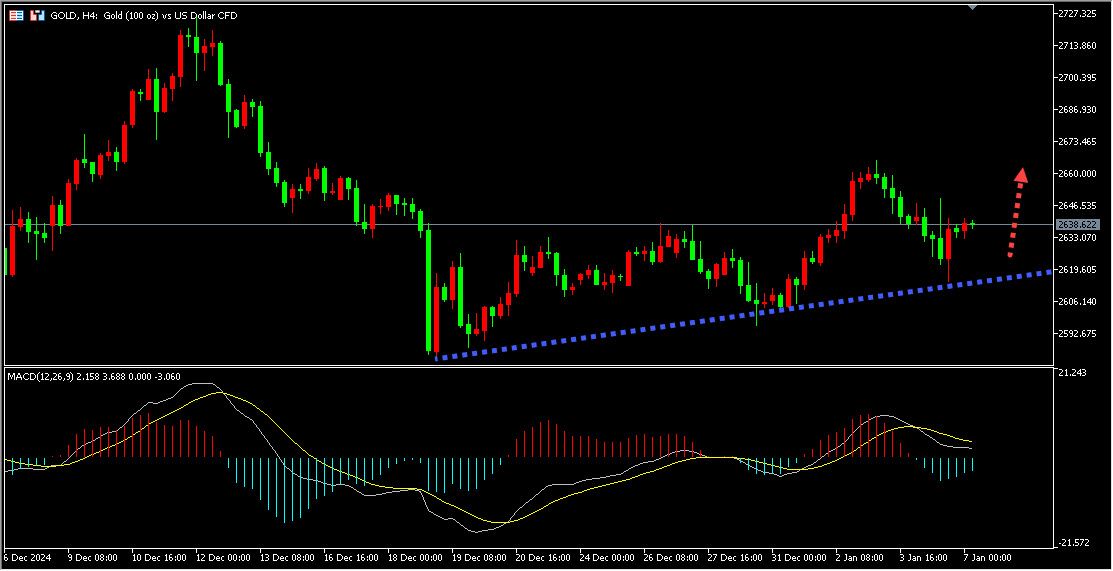Select the red dotted upward arrow
This screenshot has height=571, width=1113.
pos(1016,210)
